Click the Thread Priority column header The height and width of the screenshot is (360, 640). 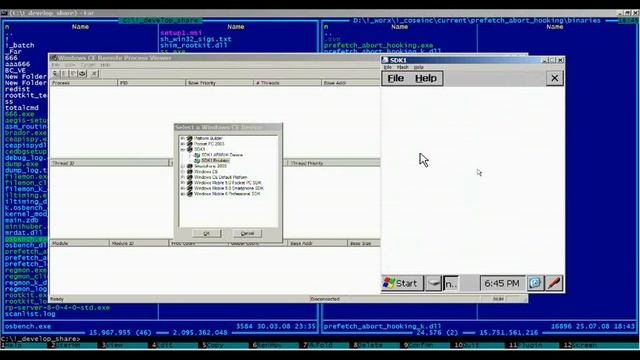pos(334,163)
